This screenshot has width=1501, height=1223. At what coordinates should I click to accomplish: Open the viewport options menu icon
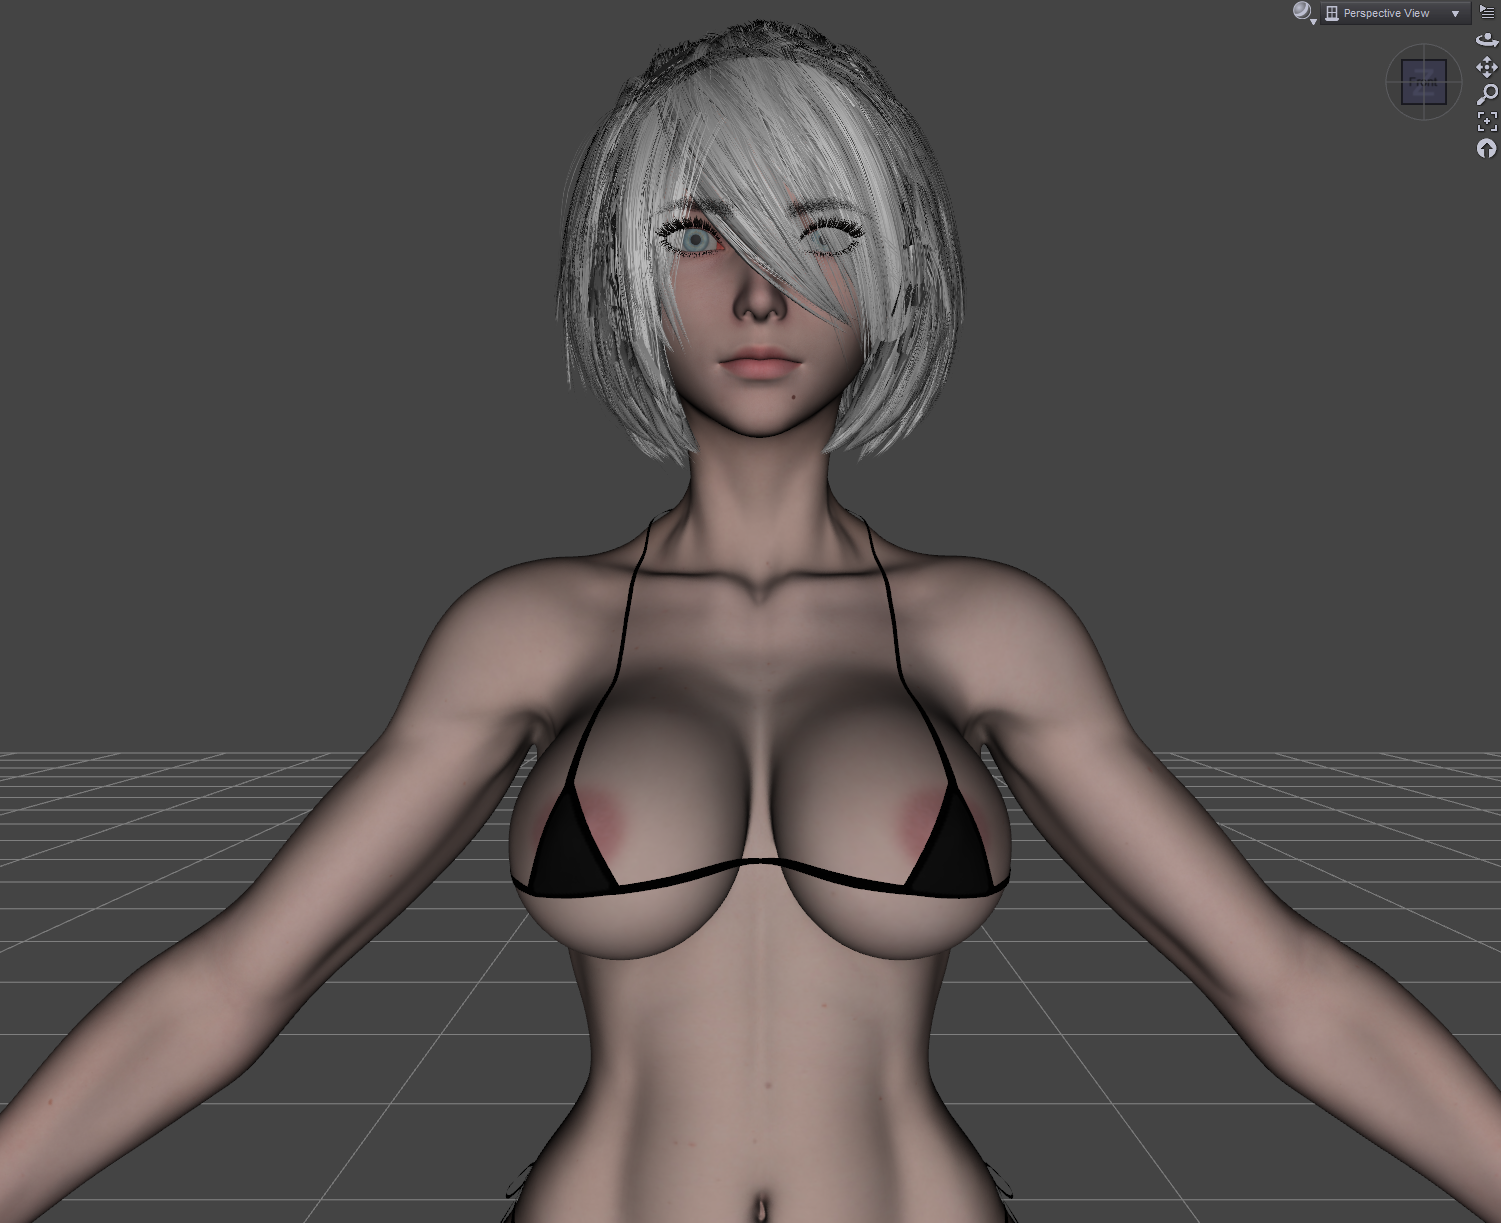click(1487, 12)
